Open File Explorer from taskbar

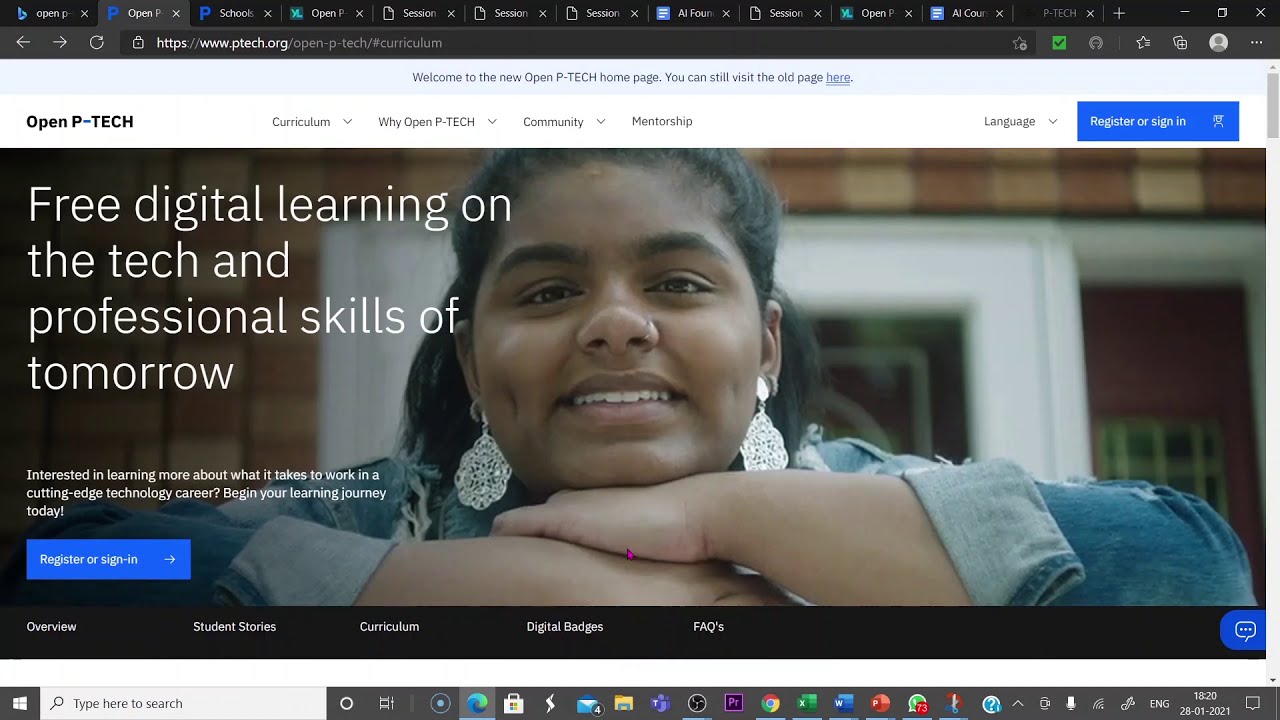623,703
